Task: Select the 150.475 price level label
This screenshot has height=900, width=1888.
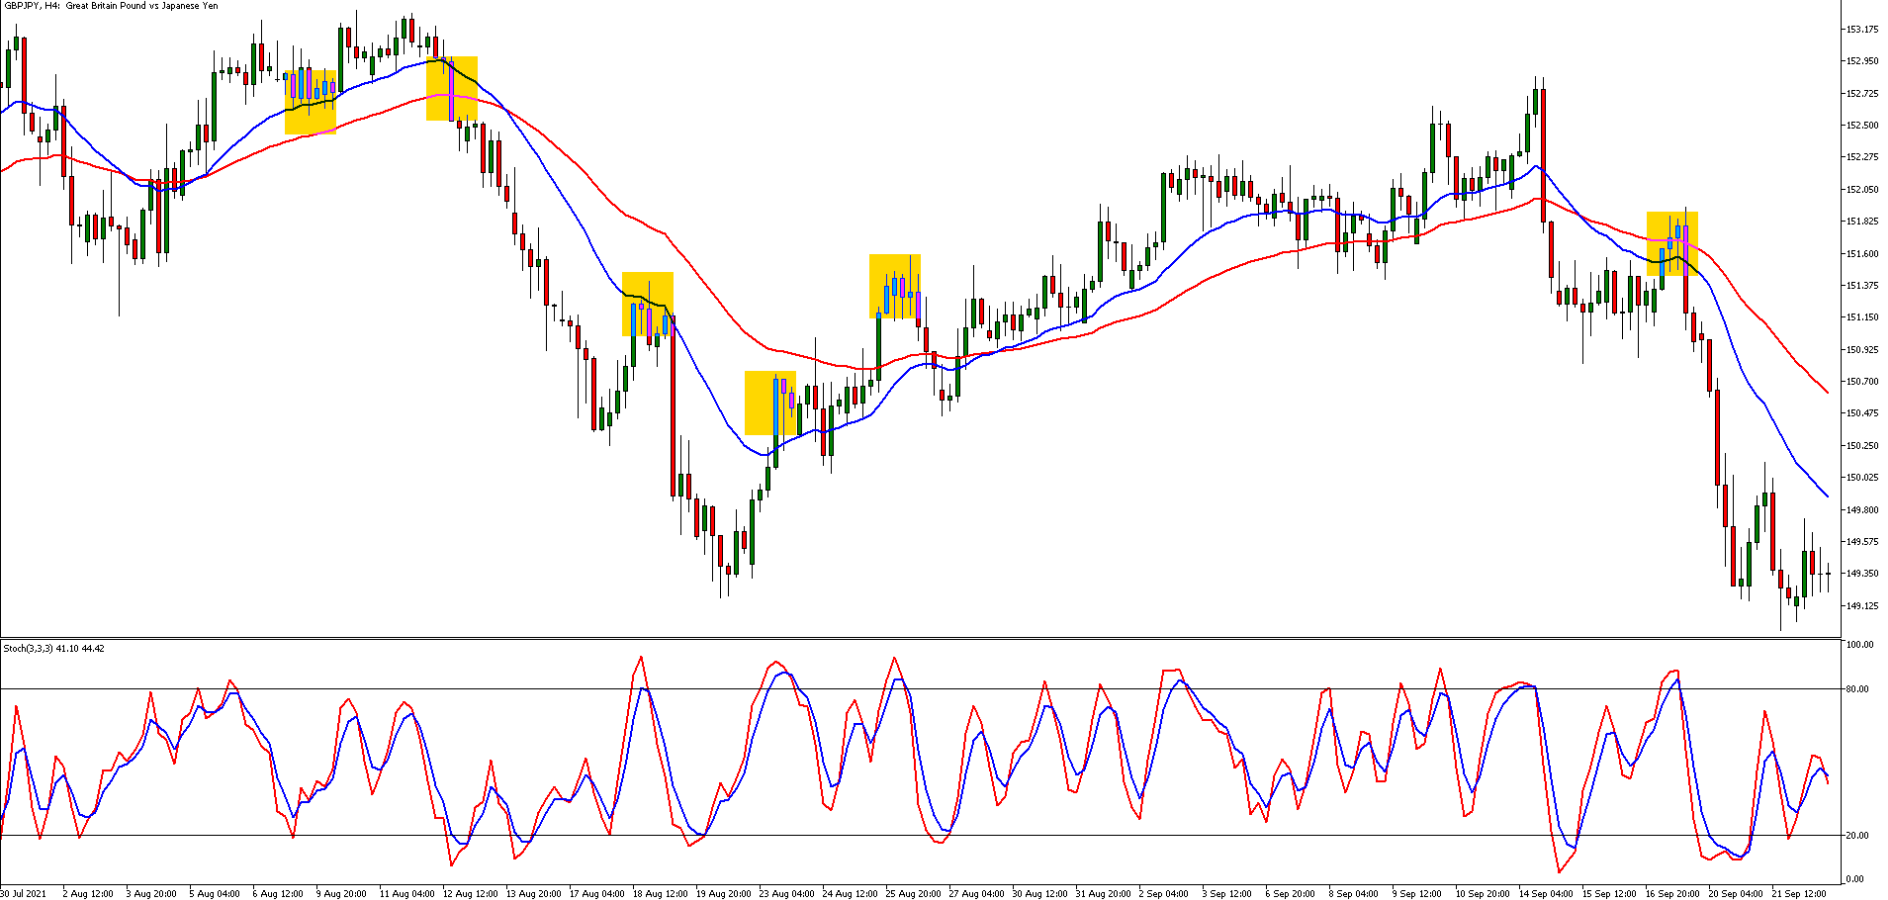Action: (1862, 413)
